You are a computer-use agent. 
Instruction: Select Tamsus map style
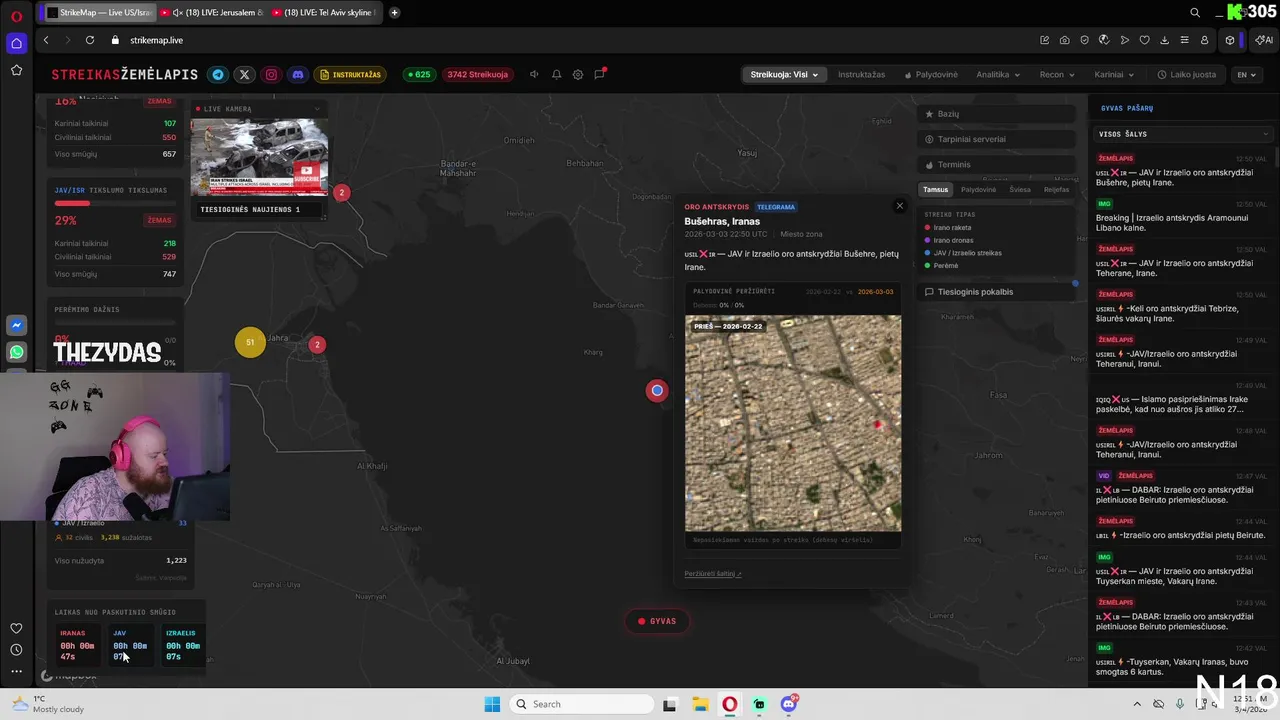pos(936,189)
